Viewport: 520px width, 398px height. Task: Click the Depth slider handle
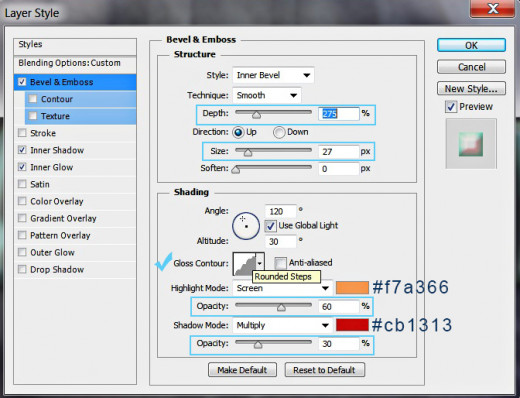(256, 115)
